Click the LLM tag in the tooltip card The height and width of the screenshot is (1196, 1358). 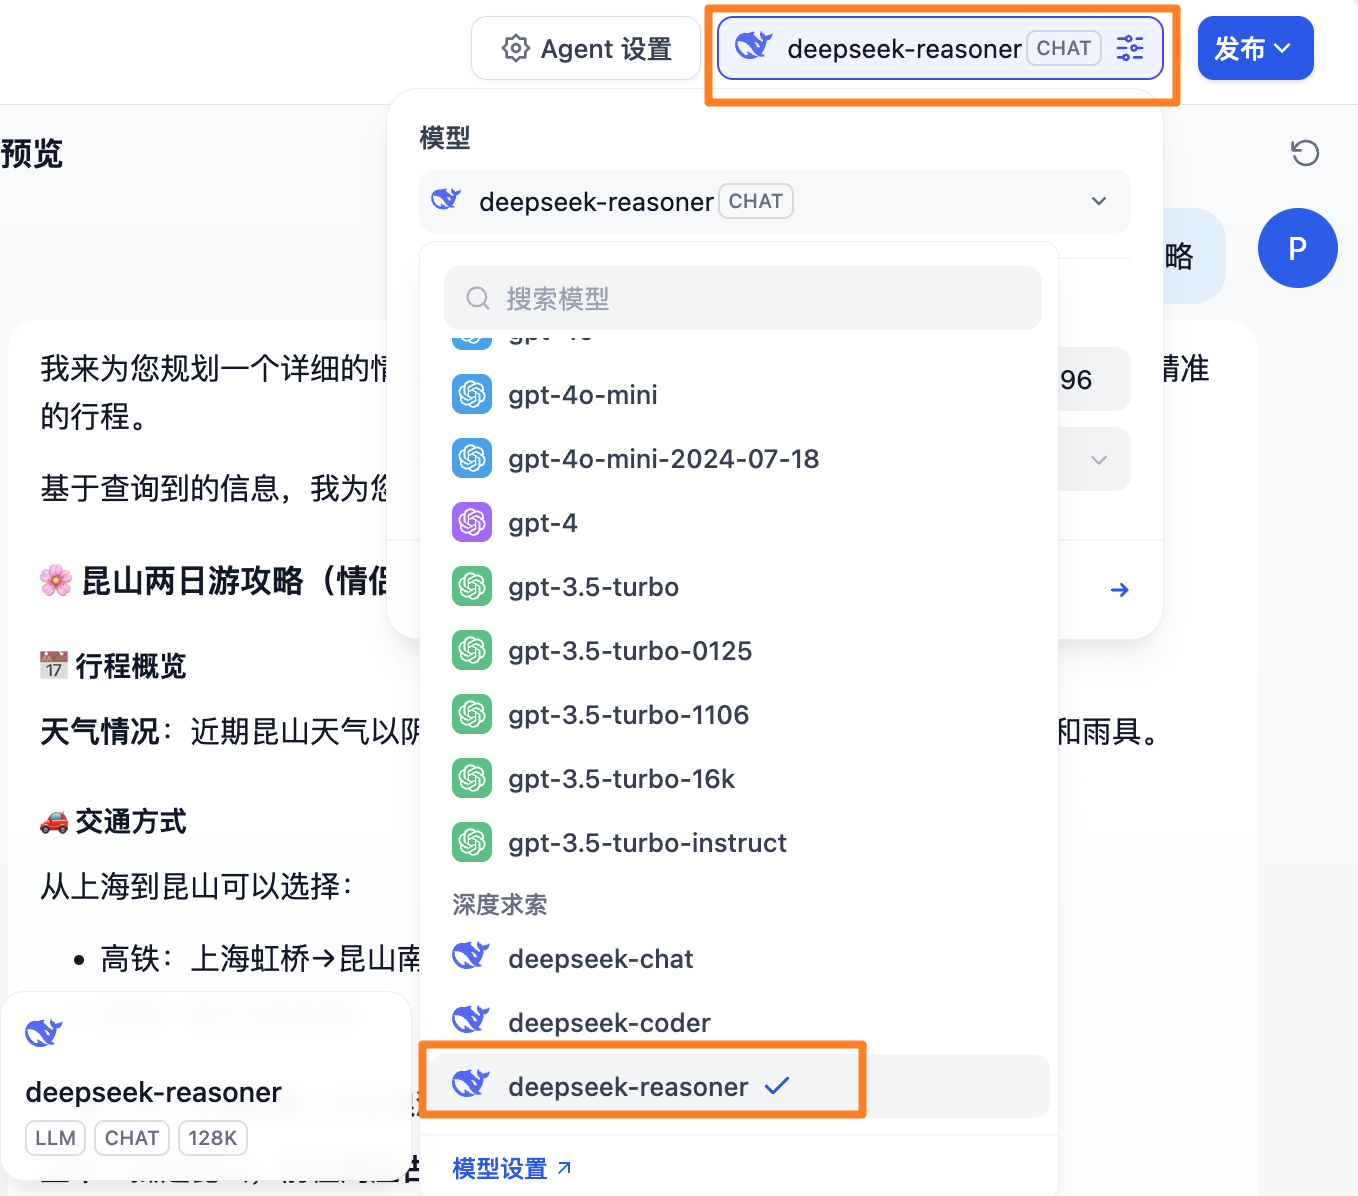click(x=55, y=1138)
